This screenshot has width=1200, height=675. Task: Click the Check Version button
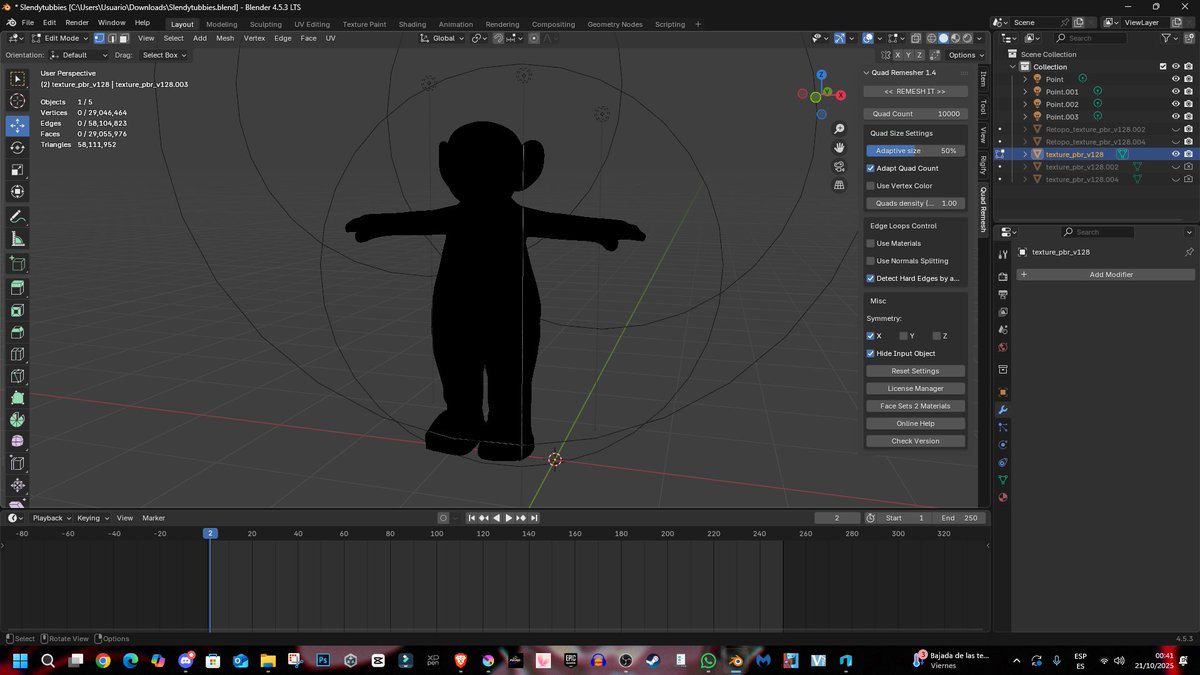coord(915,441)
